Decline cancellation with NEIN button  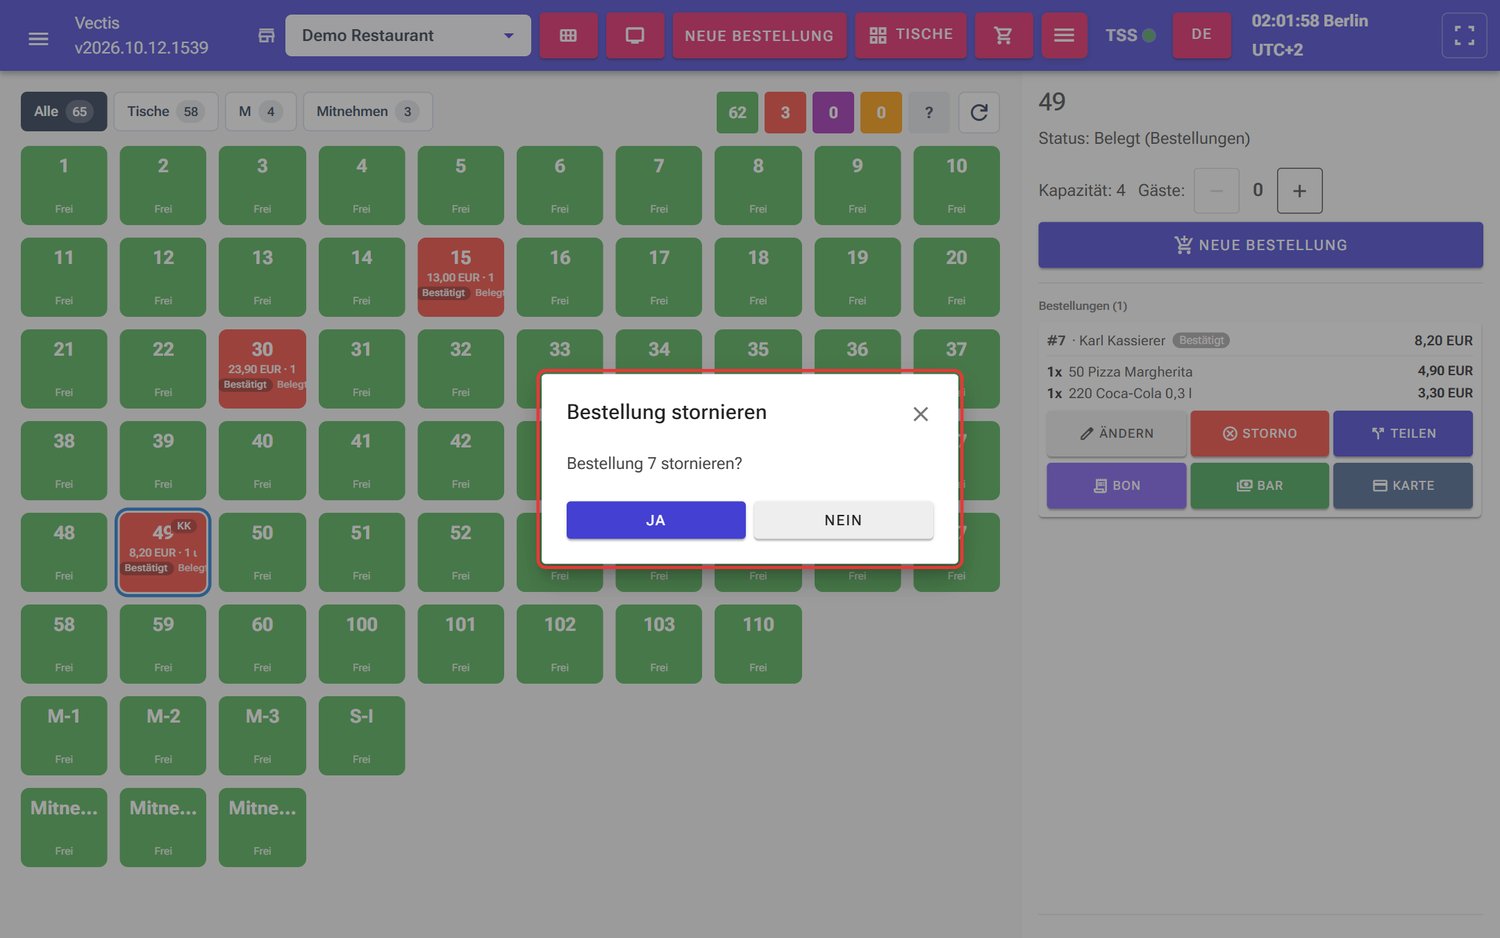(843, 520)
